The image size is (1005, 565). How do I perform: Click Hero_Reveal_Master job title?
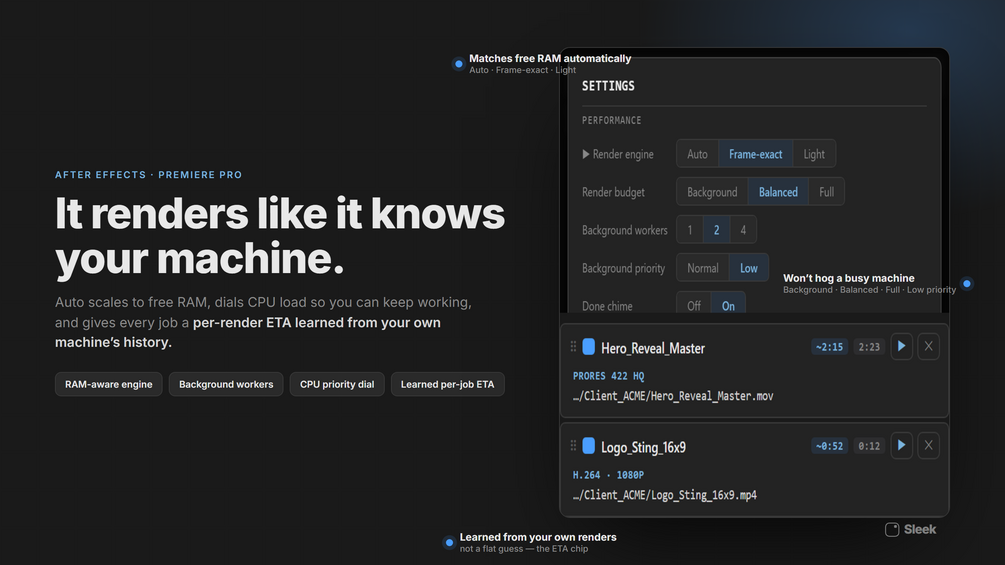coord(652,348)
